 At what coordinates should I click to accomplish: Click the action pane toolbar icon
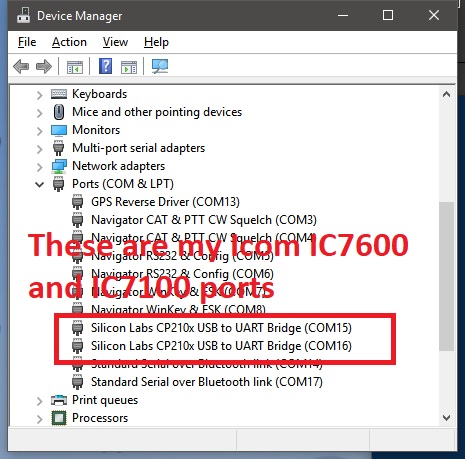click(129, 67)
